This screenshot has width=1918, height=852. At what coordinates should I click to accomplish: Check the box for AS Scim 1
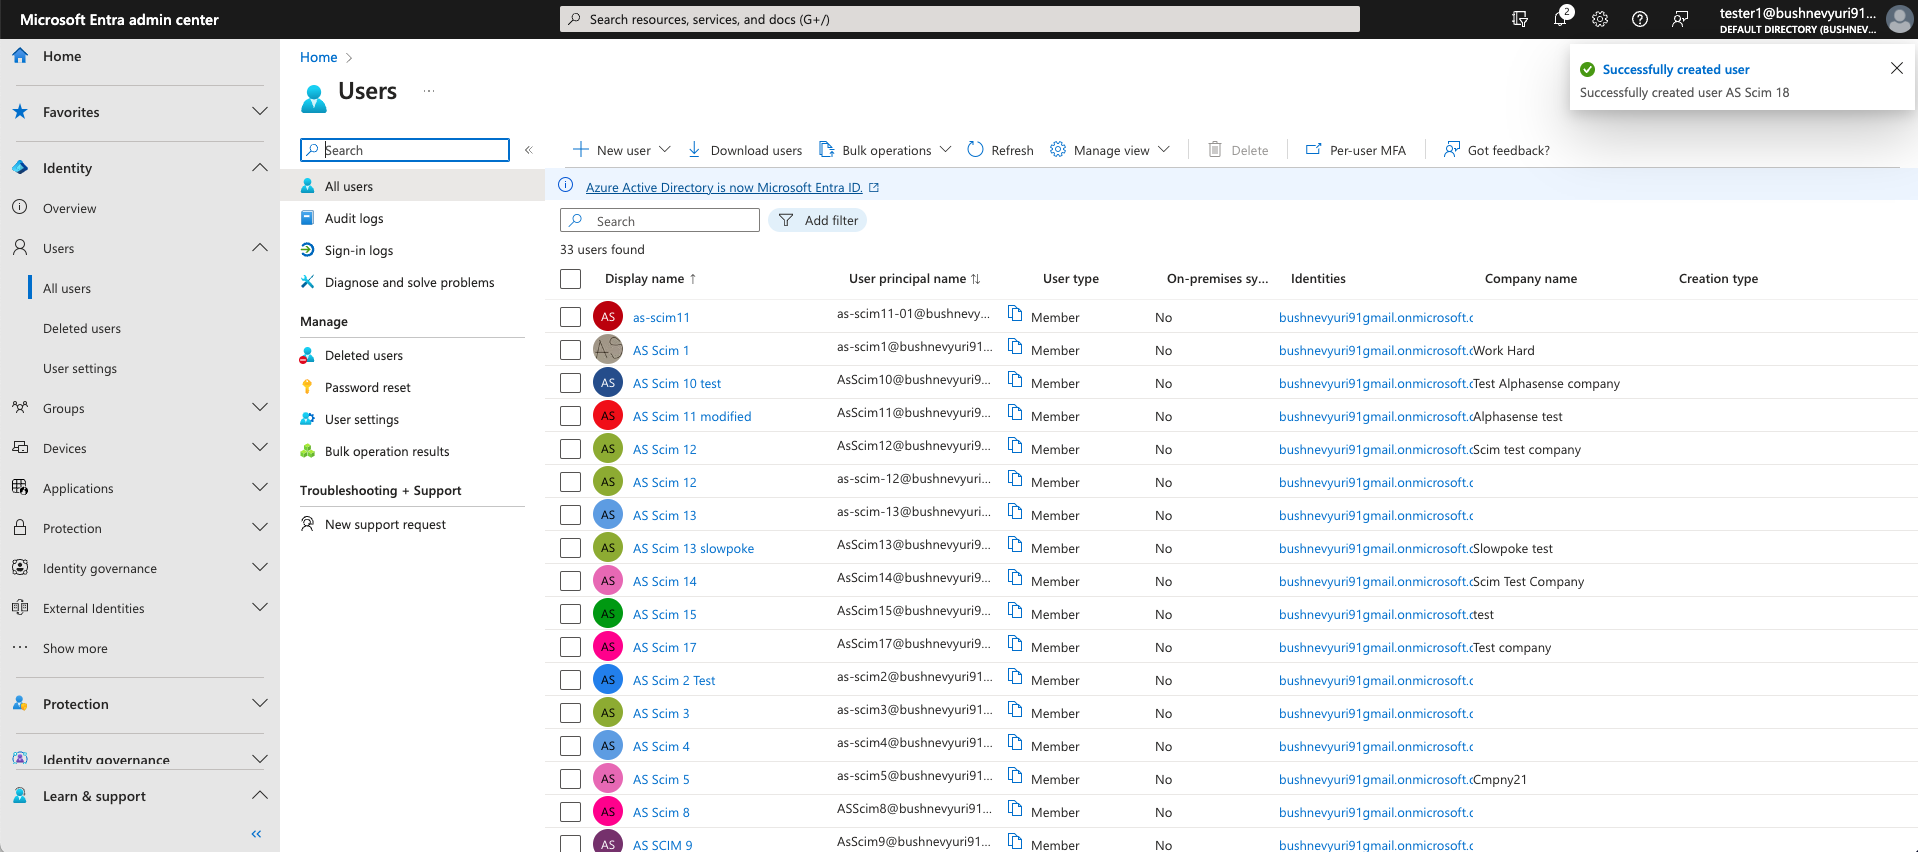571,350
